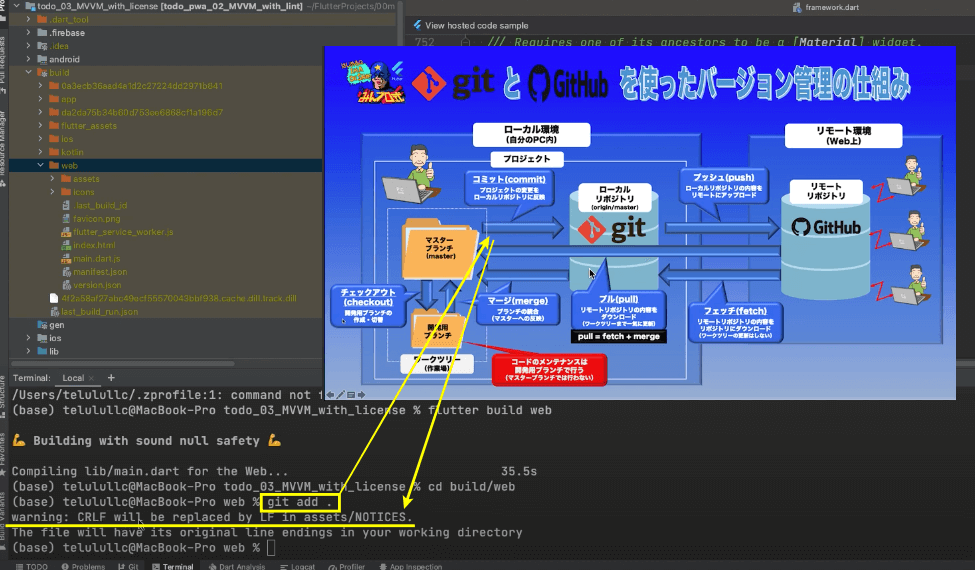Open Pull Requests tool window strip
Screen dimensions: 975x570
3,65
